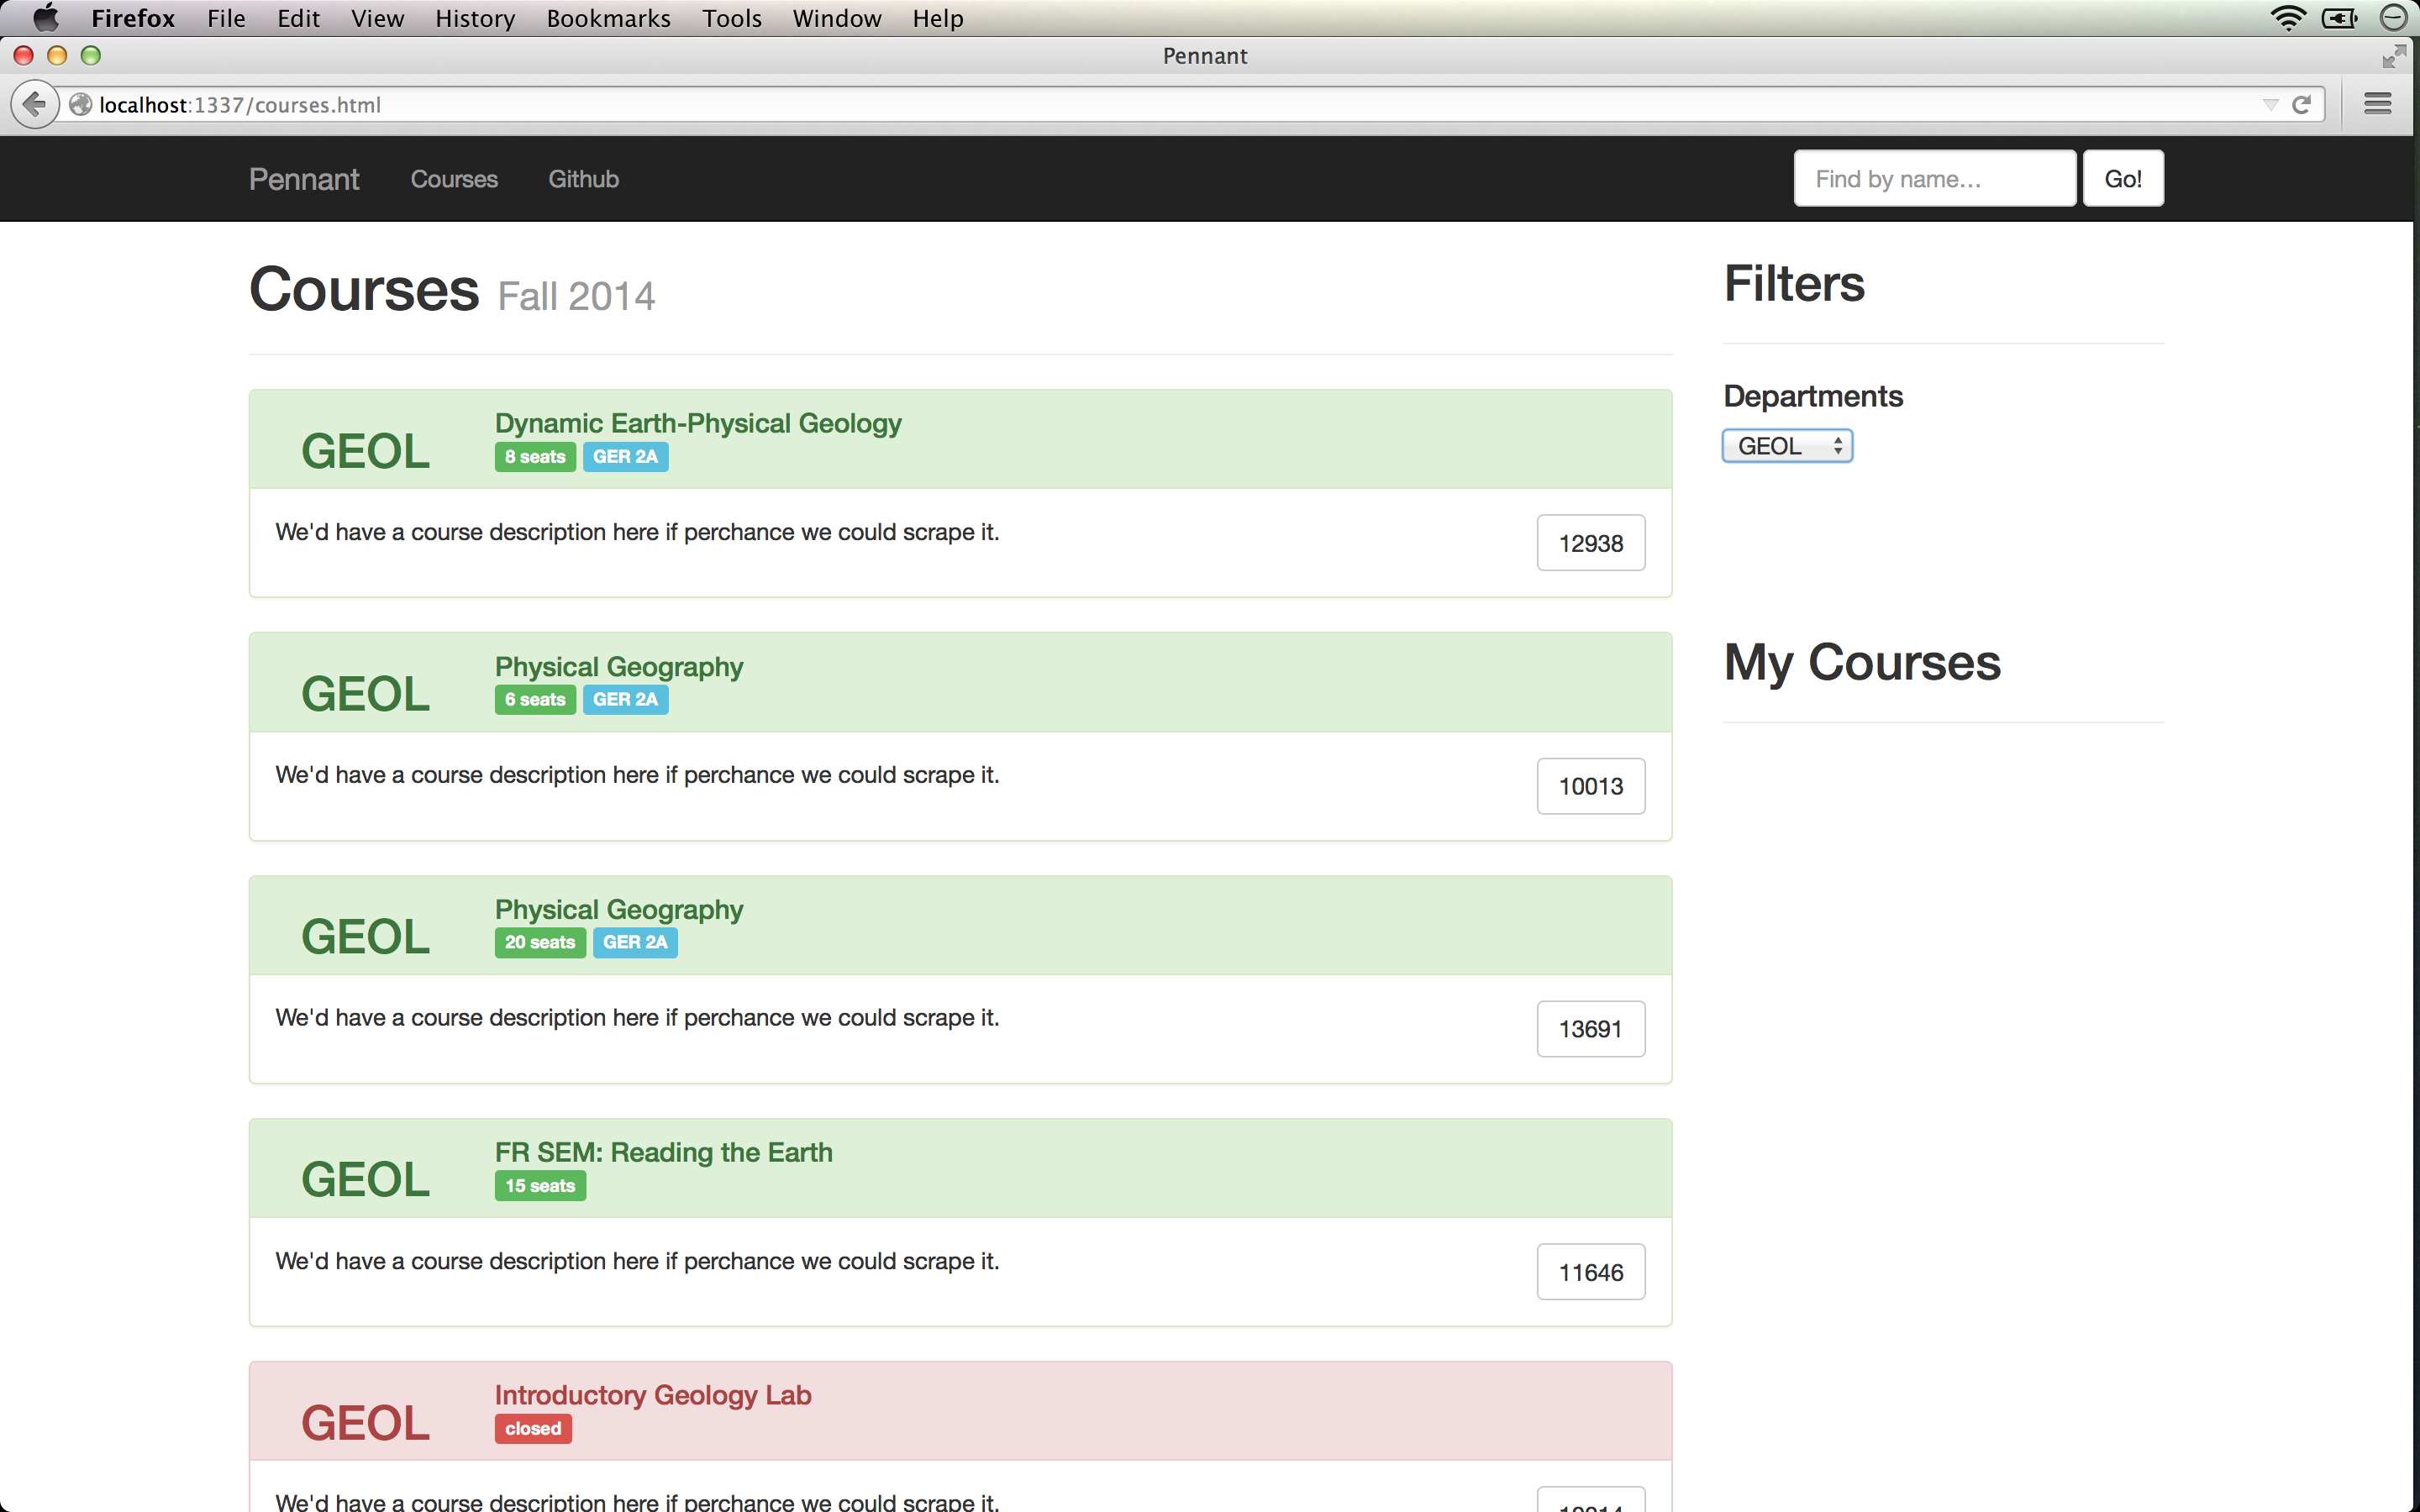
Task: Open Dynamic Earth-Physical Geology course title
Action: pyautogui.click(x=698, y=423)
